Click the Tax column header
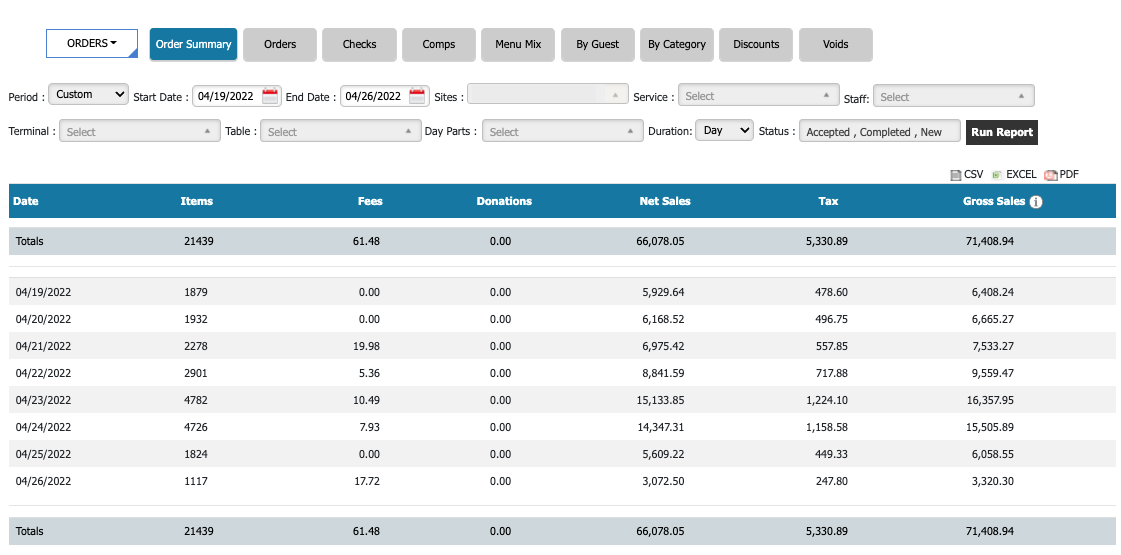The image size is (1121, 555). [828, 202]
